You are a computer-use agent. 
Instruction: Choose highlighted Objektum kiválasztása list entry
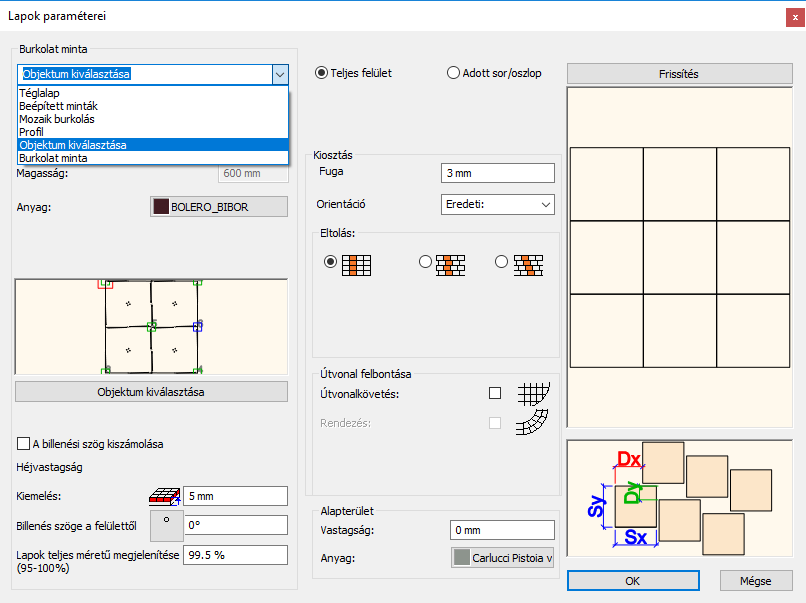click(153, 145)
